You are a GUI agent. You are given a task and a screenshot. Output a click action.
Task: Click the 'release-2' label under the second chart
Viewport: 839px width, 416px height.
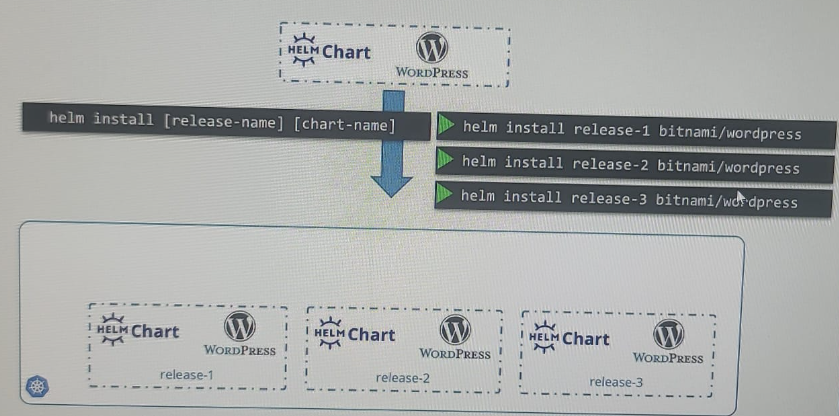pos(402,378)
